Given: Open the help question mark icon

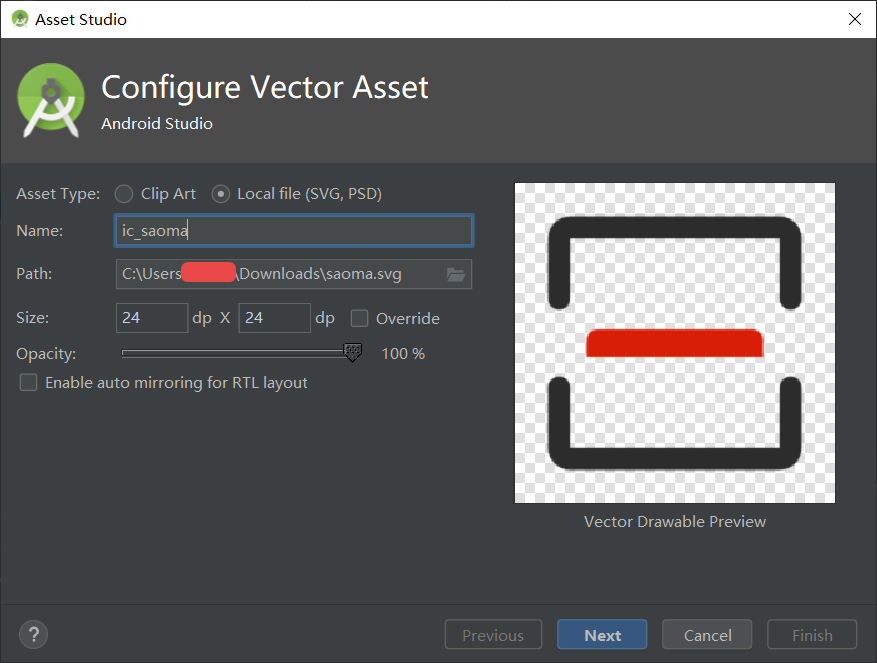Looking at the screenshot, I should point(33,634).
